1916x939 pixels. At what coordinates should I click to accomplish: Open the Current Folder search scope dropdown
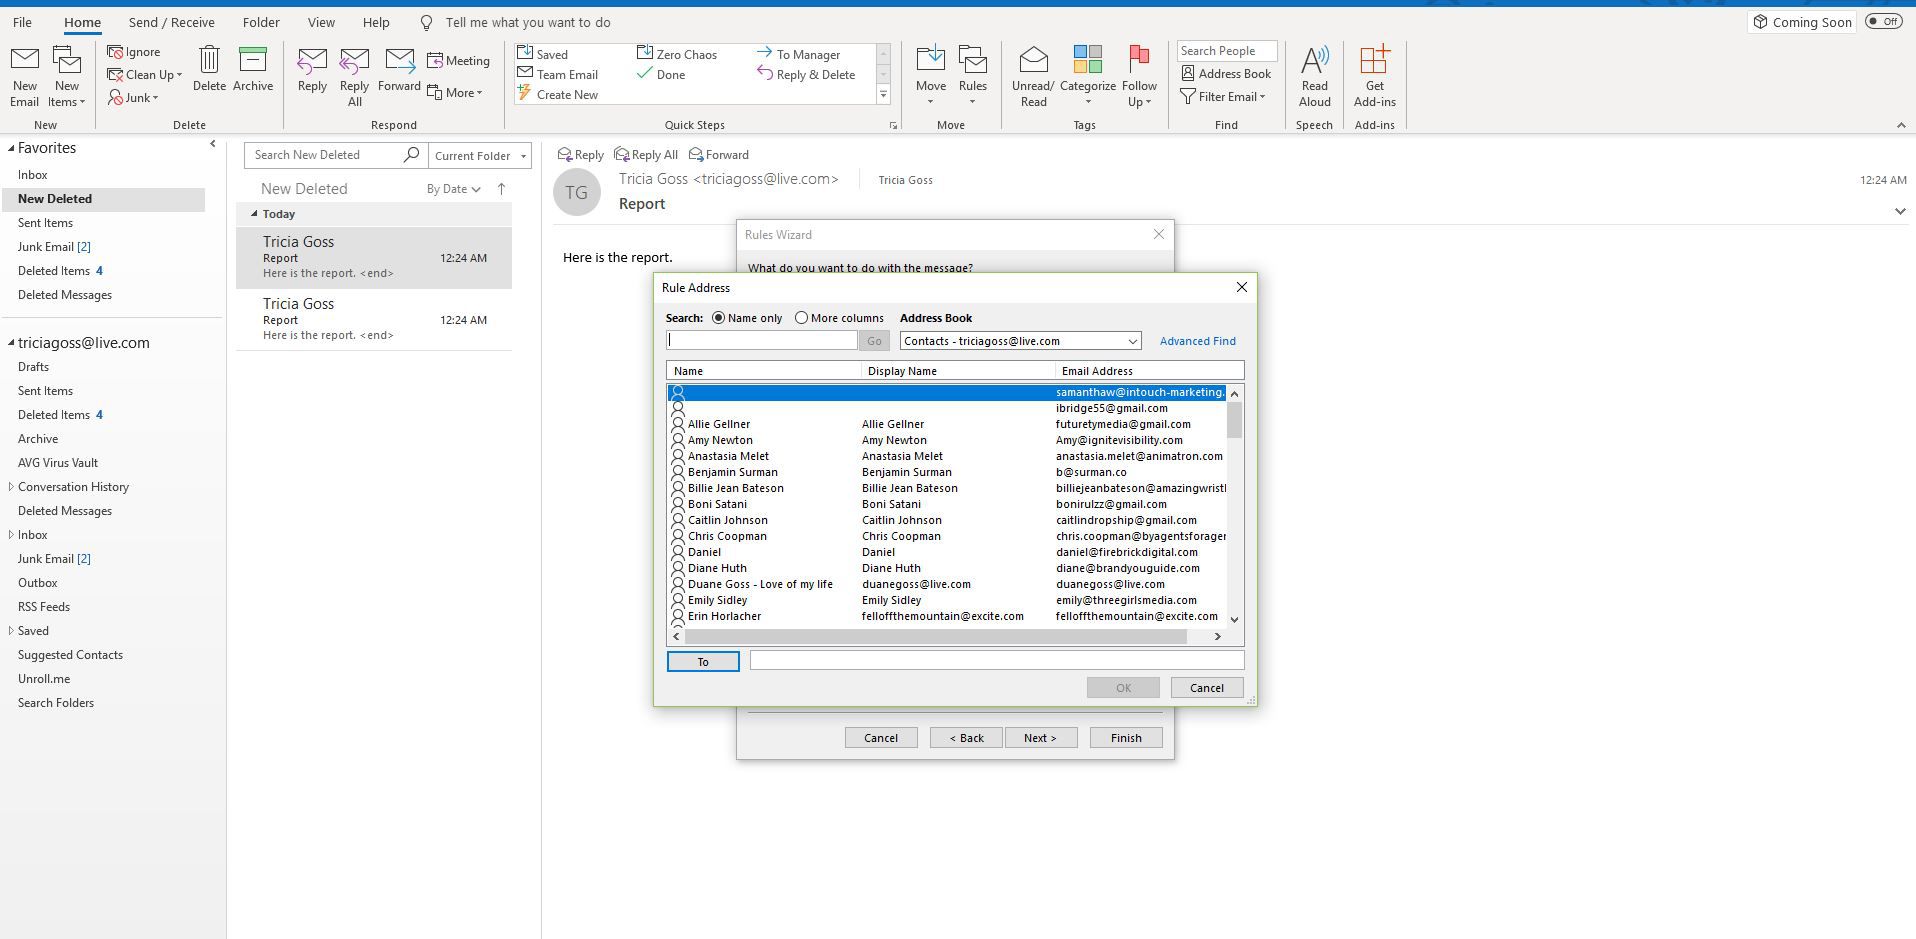[480, 156]
